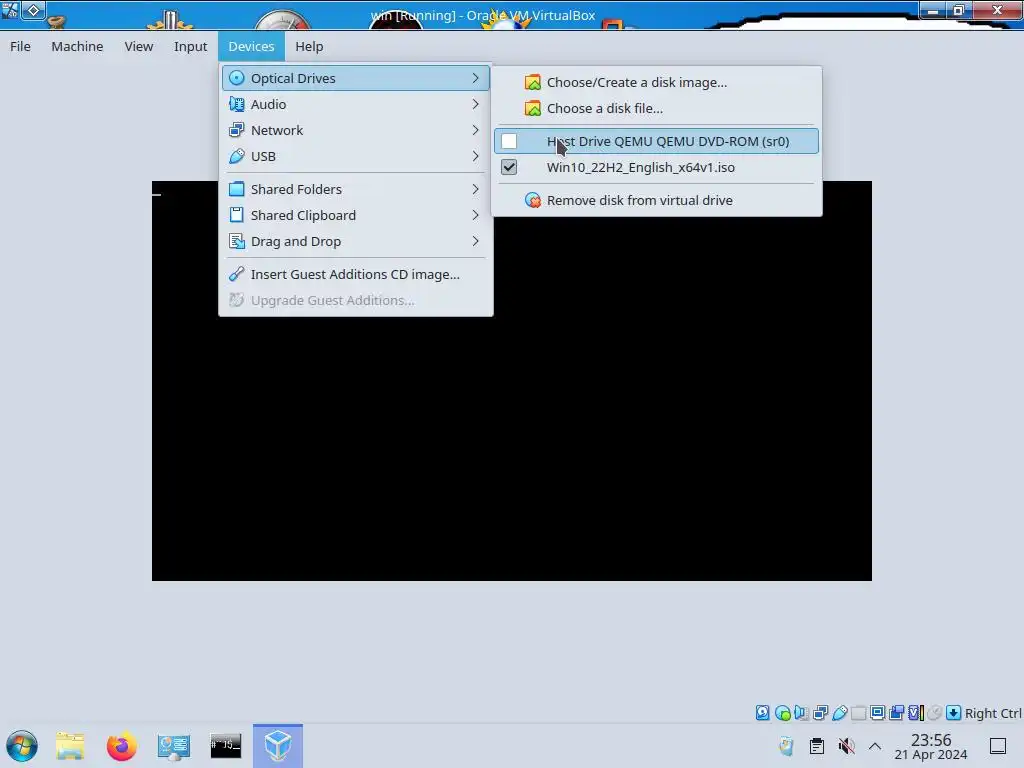Check the Host Drive QEMU DVD-ROM checkbox
This screenshot has height=768, width=1024.
(509, 141)
